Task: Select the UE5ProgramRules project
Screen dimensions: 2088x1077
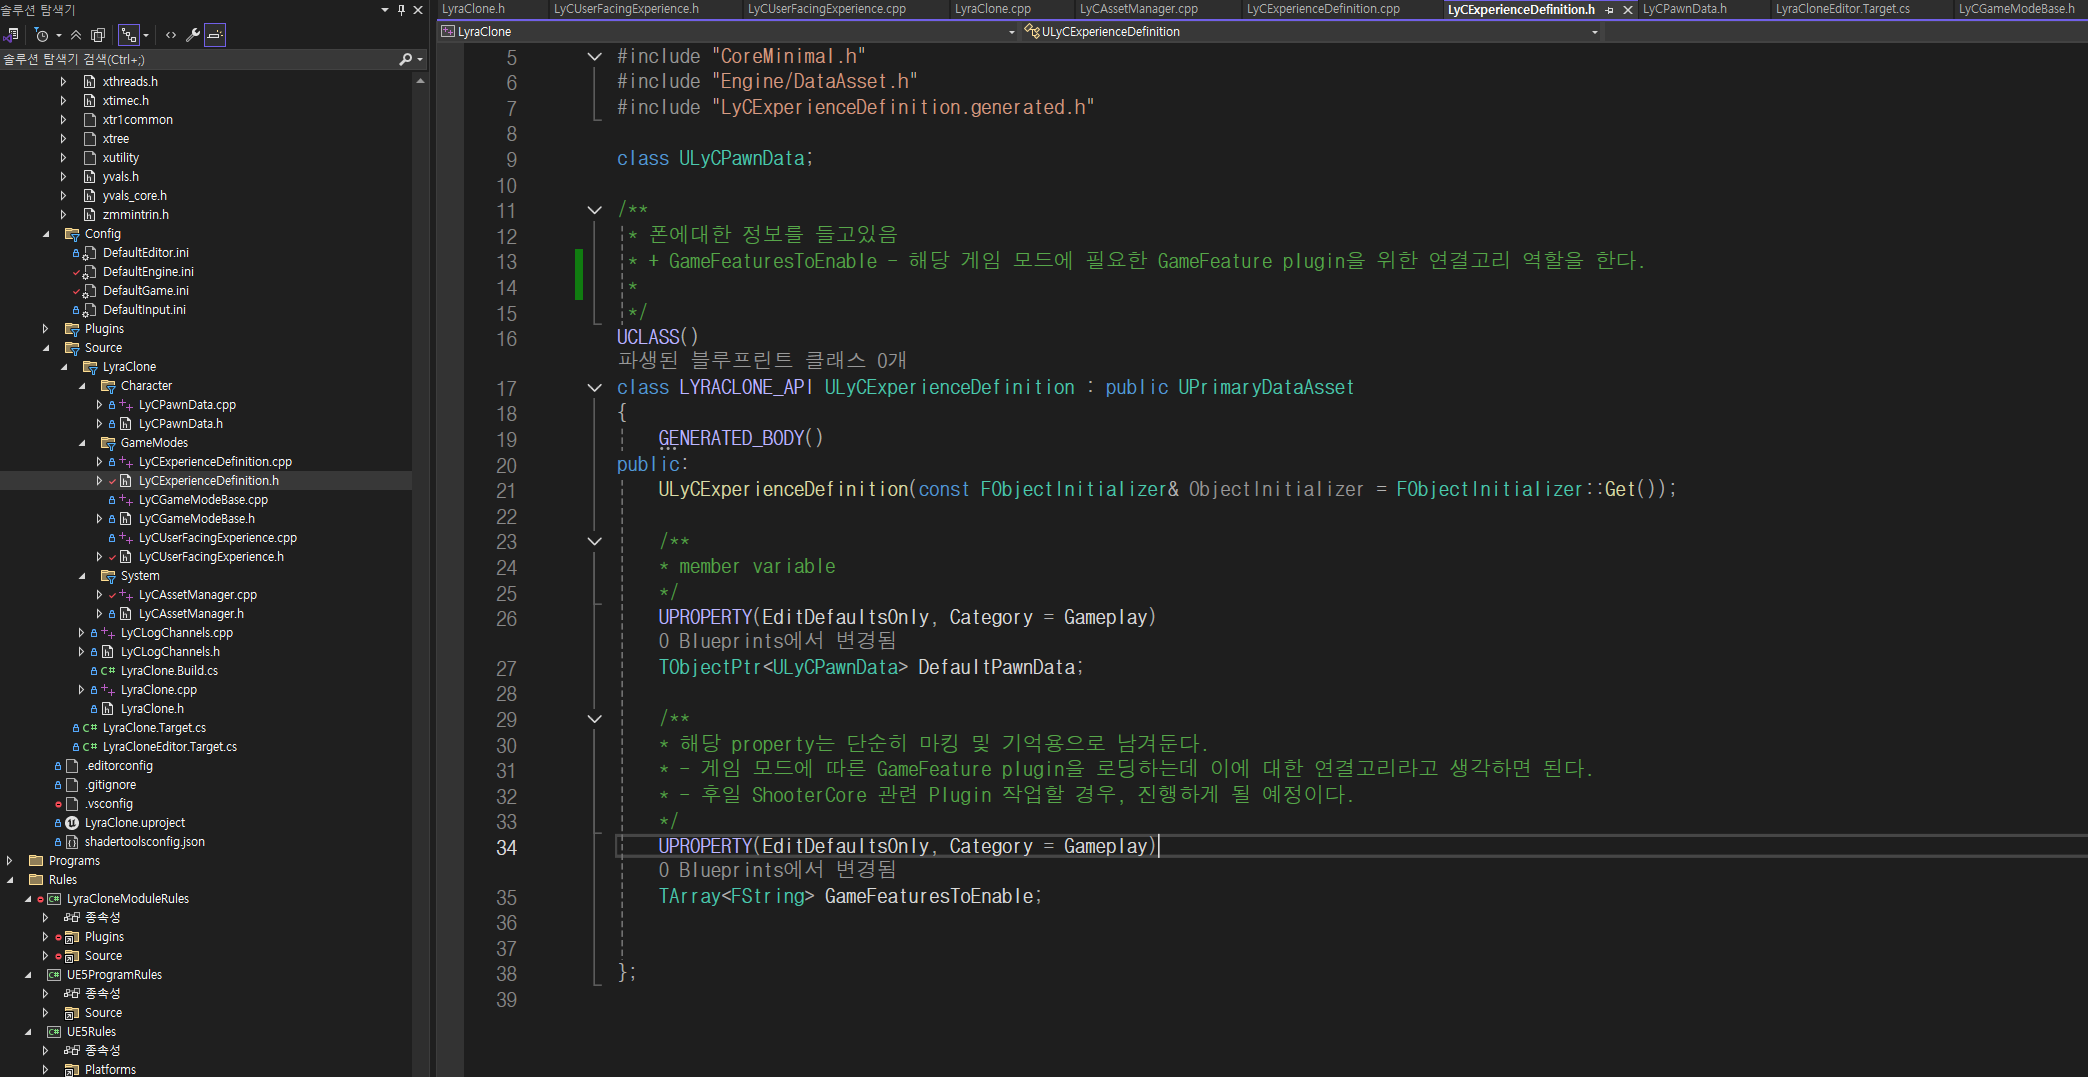Action: pos(114,975)
